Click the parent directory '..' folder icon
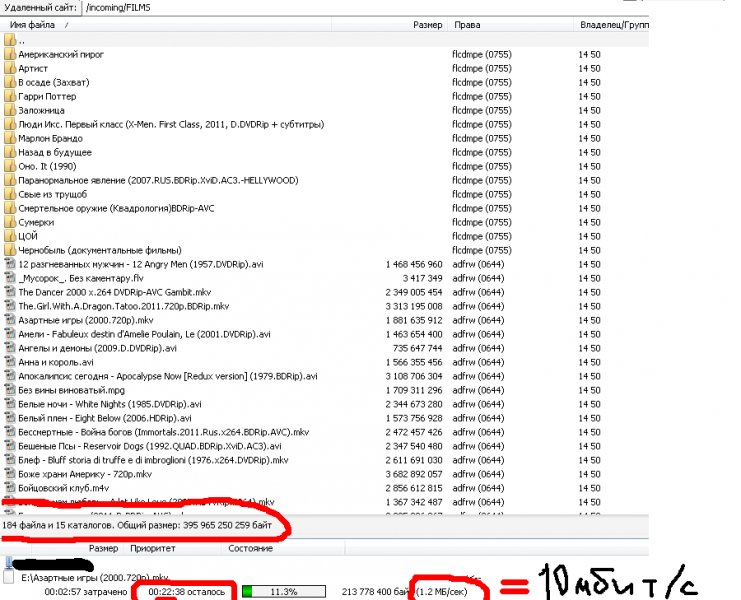Viewport: 741px width, 600px height. coord(9,41)
